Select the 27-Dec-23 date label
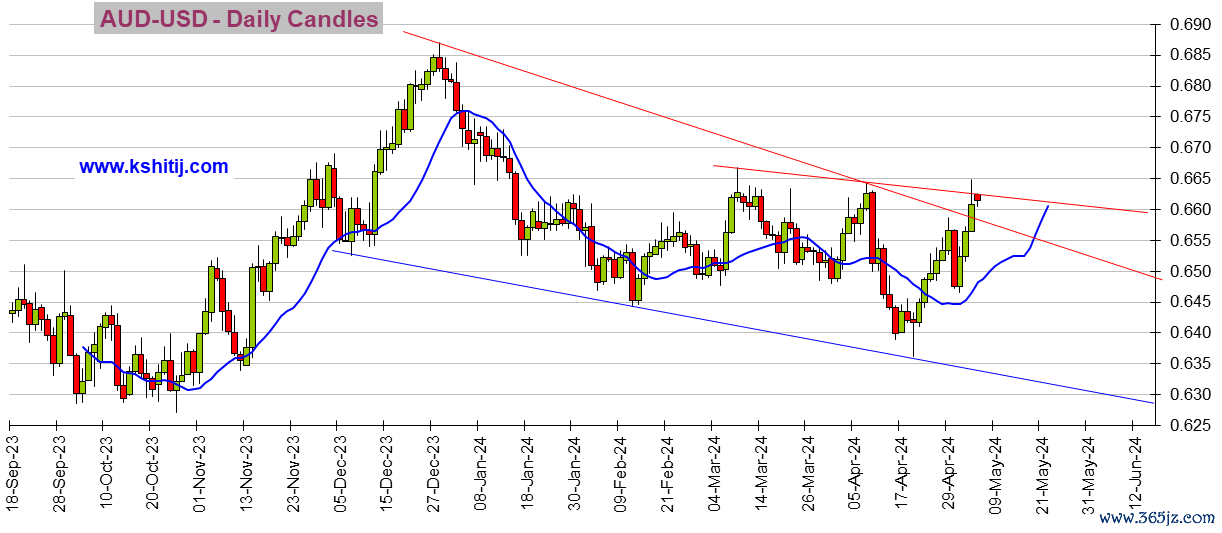Screen dimensions: 1222x533 [435, 475]
